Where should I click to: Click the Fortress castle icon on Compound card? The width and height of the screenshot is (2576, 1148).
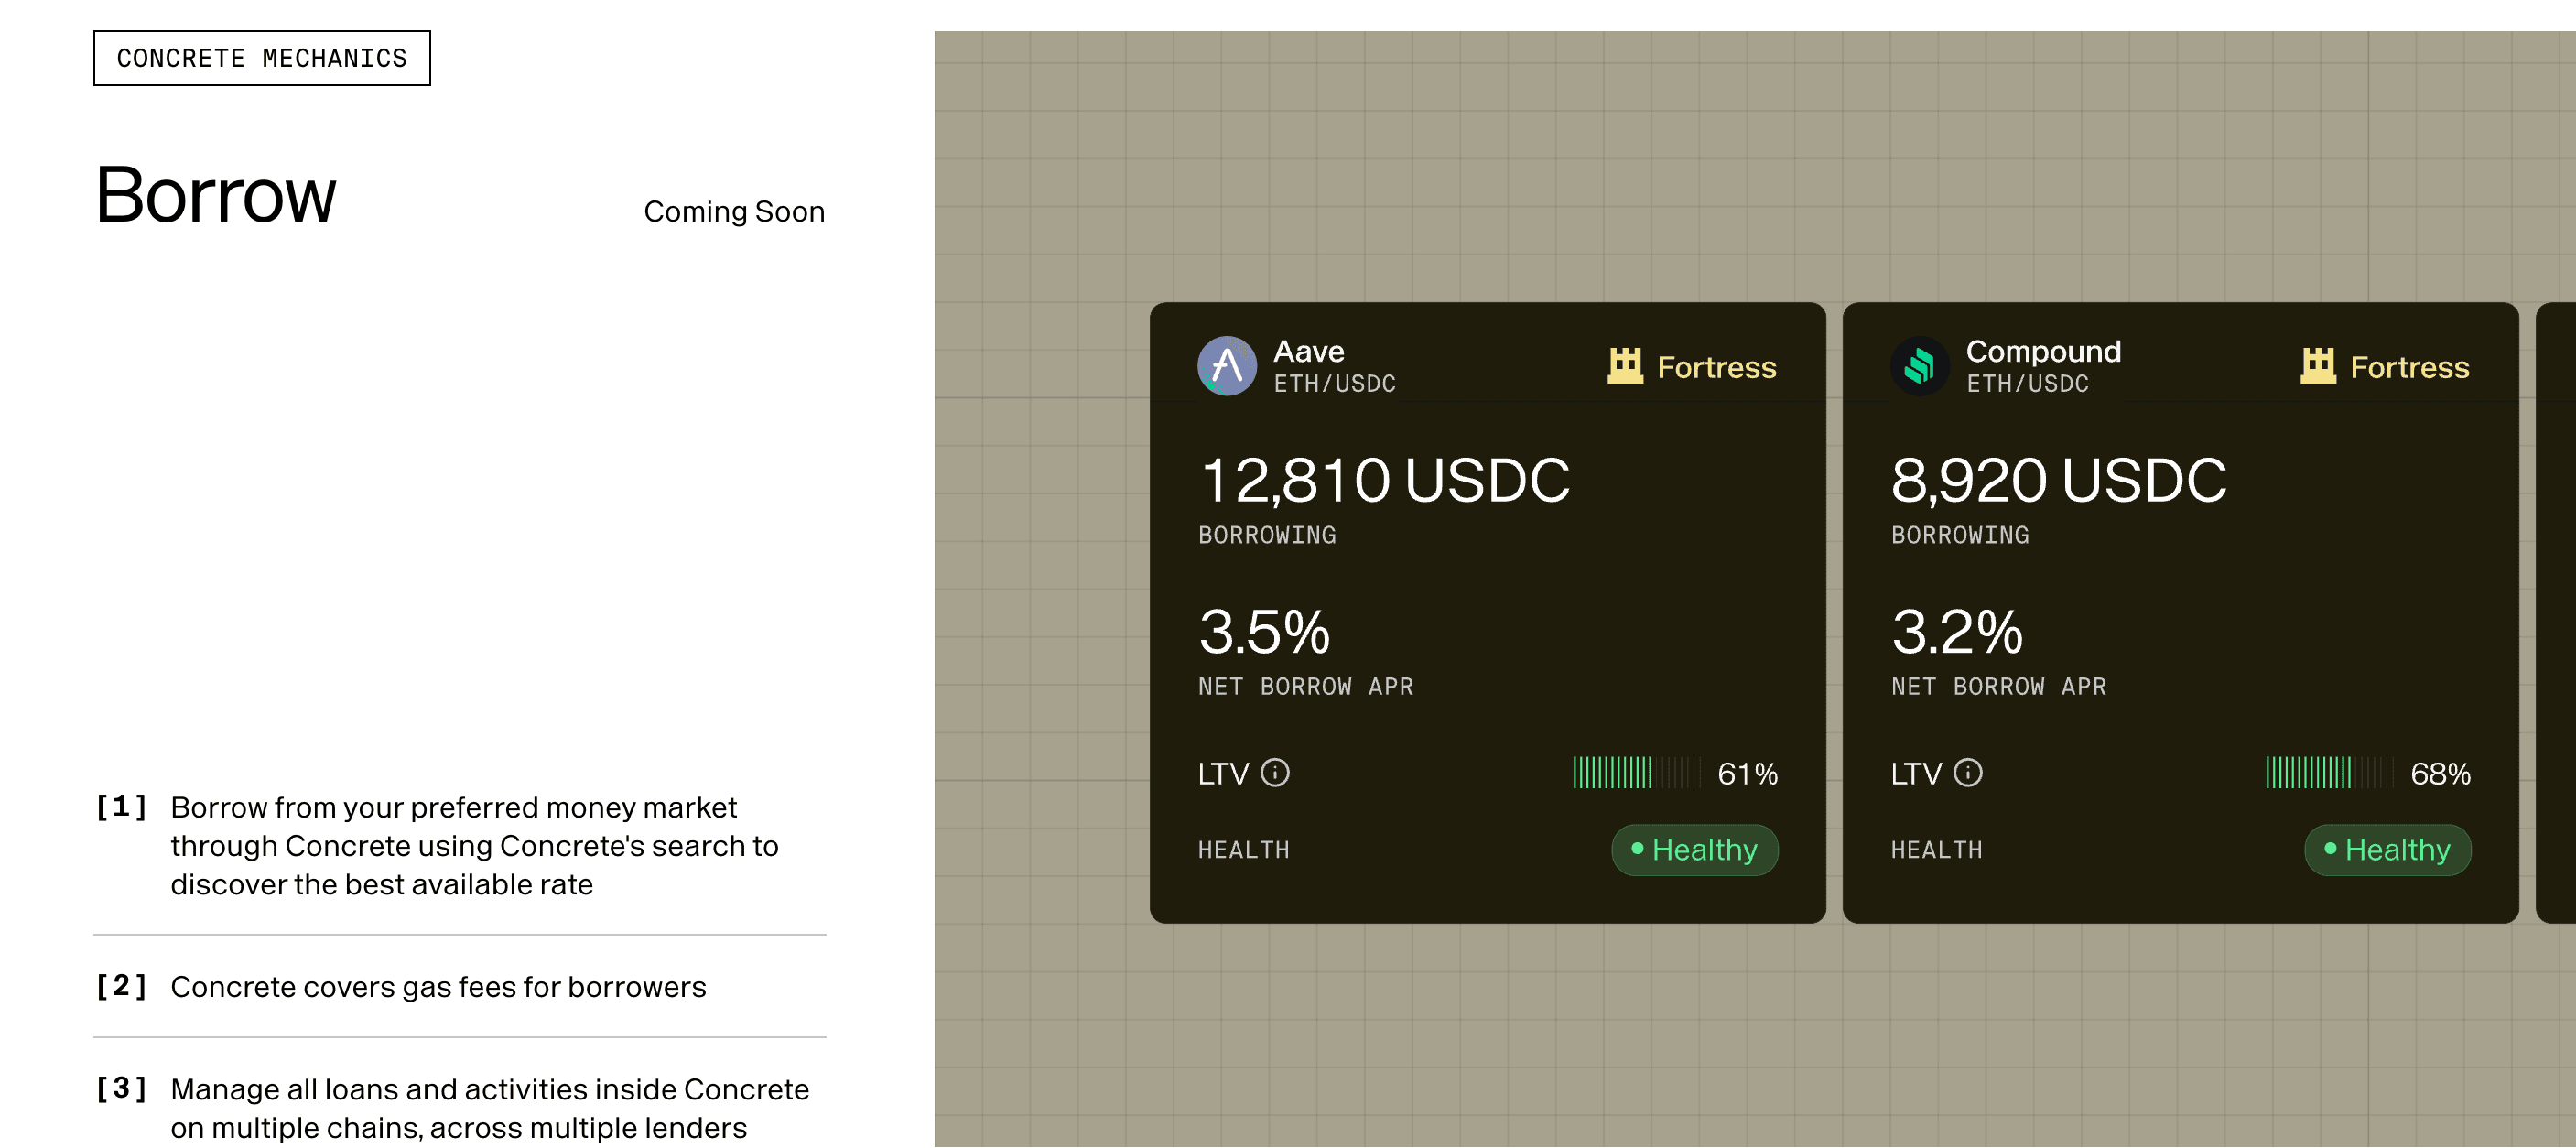(2317, 366)
